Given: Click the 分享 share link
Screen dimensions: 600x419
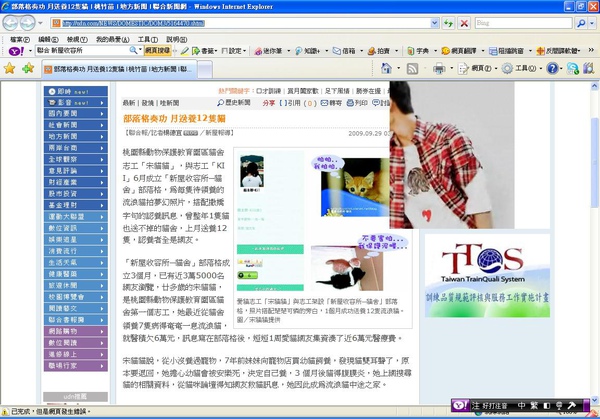Looking at the screenshot, I should point(269,103).
